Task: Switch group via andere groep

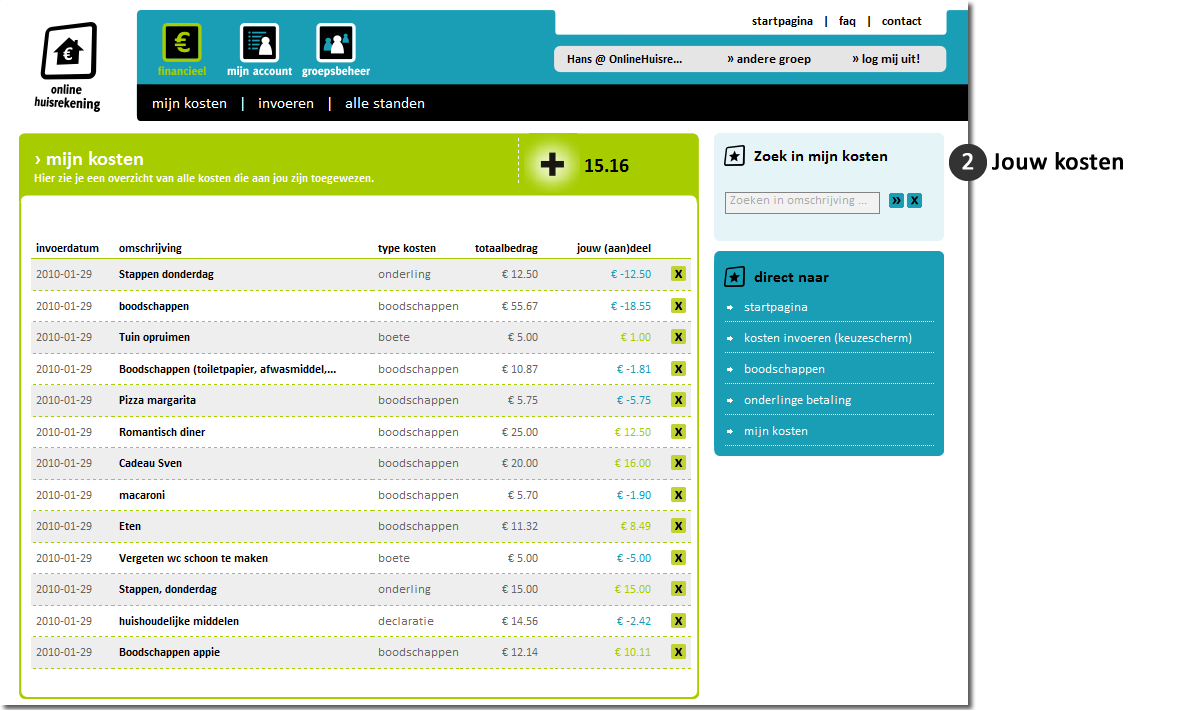Action: coord(769,59)
